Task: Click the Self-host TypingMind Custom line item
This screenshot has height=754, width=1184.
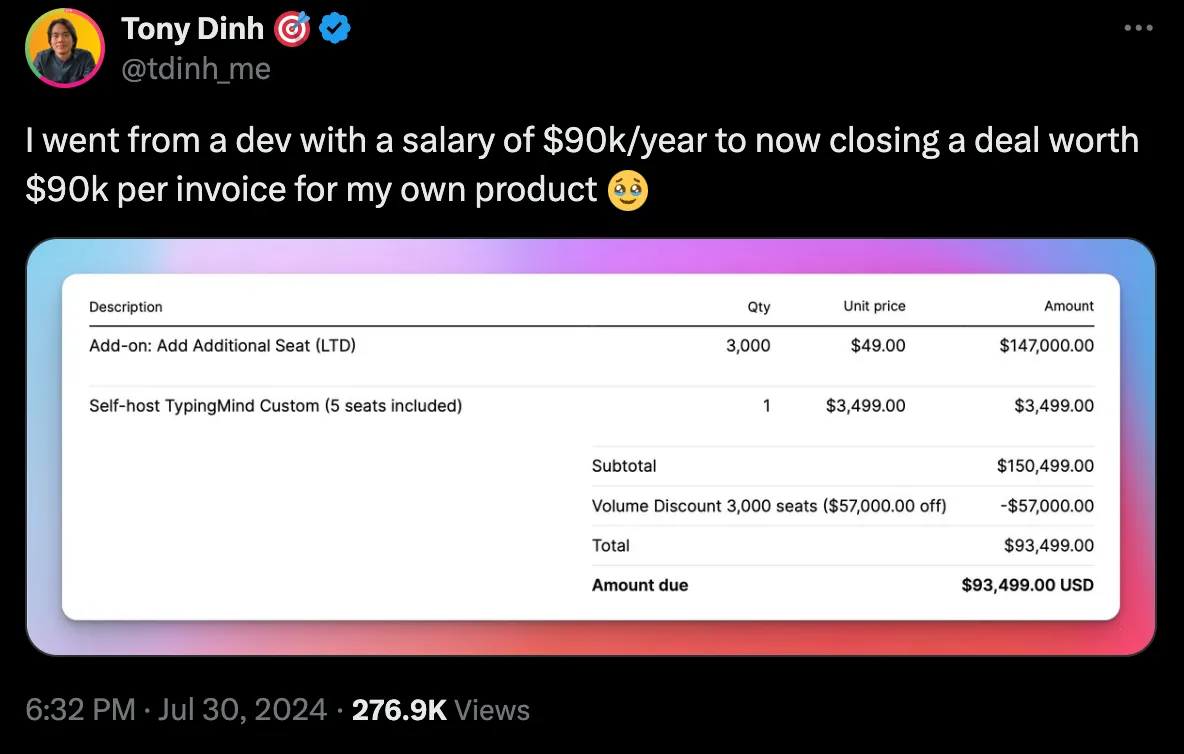Action: click(x=275, y=406)
